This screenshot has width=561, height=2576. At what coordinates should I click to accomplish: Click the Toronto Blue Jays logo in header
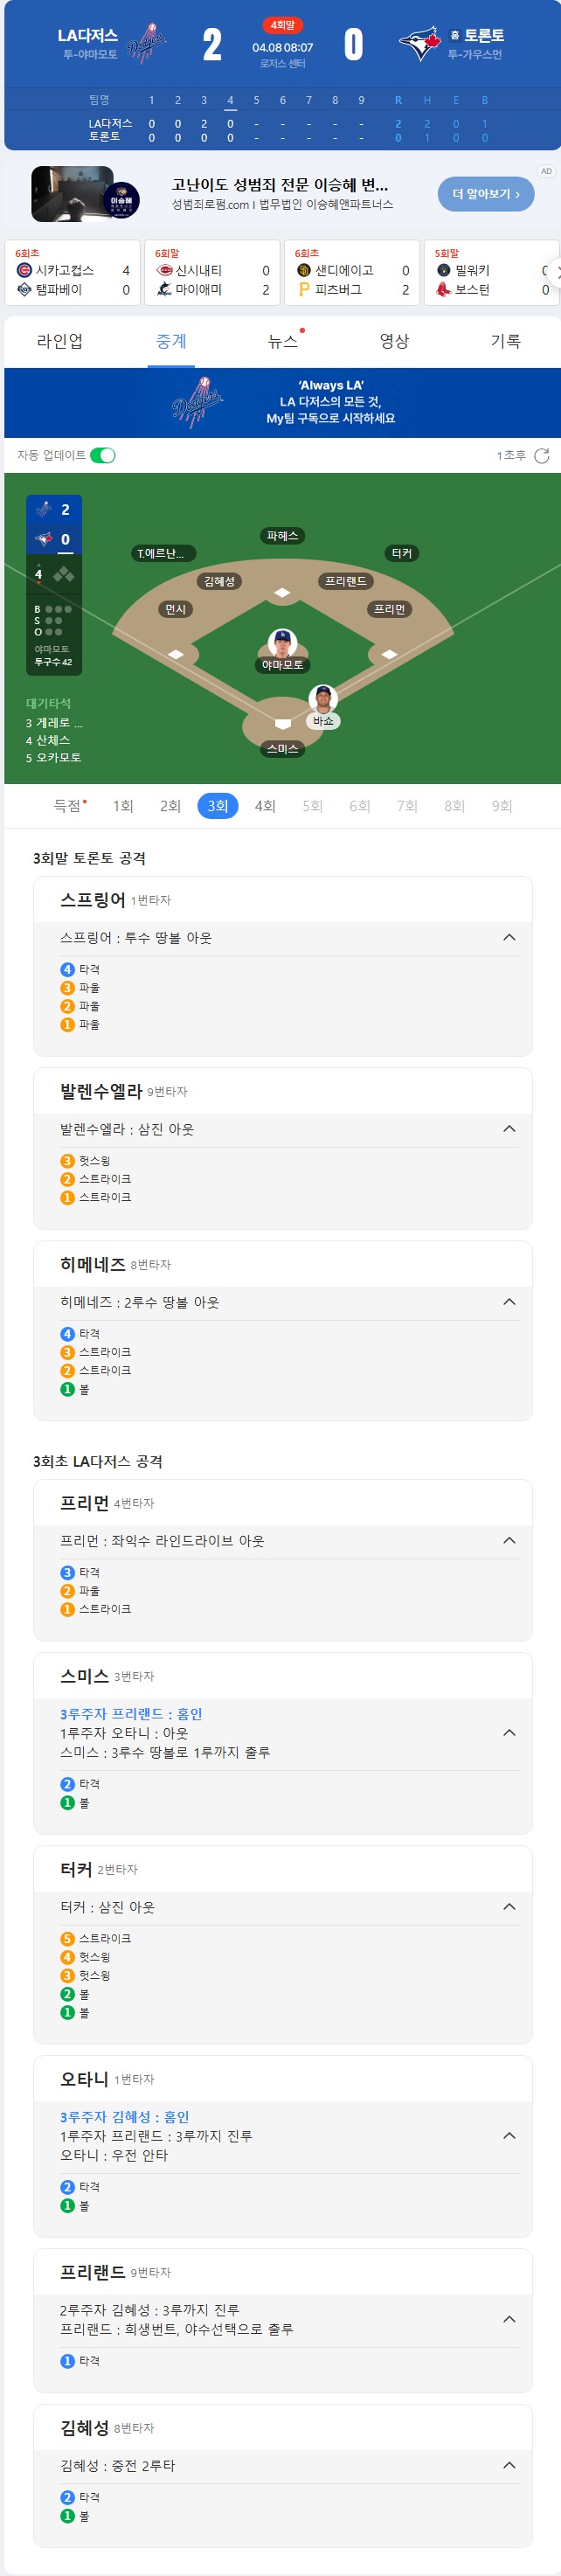(x=419, y=44)
